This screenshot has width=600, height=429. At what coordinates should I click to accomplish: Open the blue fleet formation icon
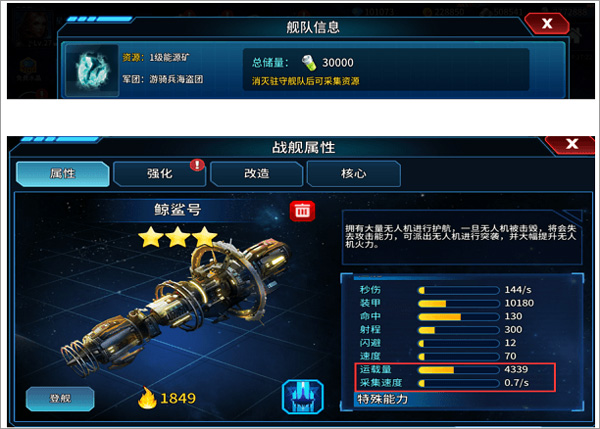tap(303, 396)
